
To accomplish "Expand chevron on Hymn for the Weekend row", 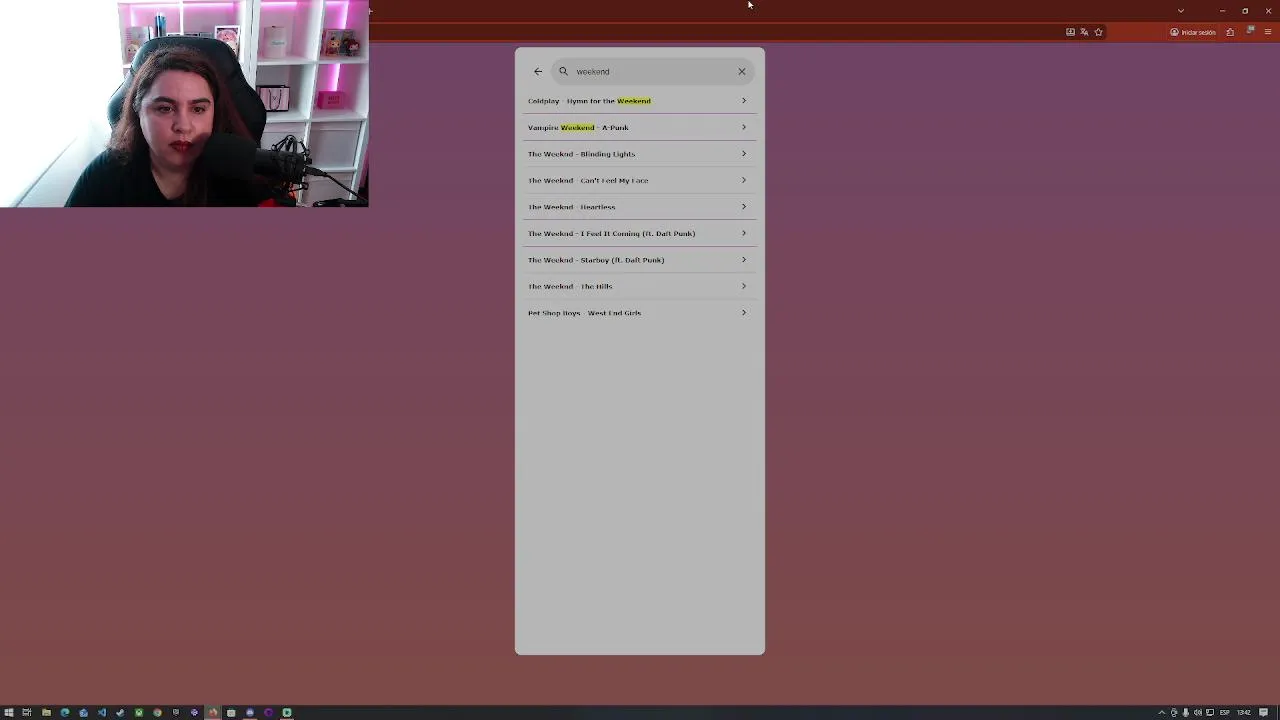I will pyautogui.click(x=744, y=101).
